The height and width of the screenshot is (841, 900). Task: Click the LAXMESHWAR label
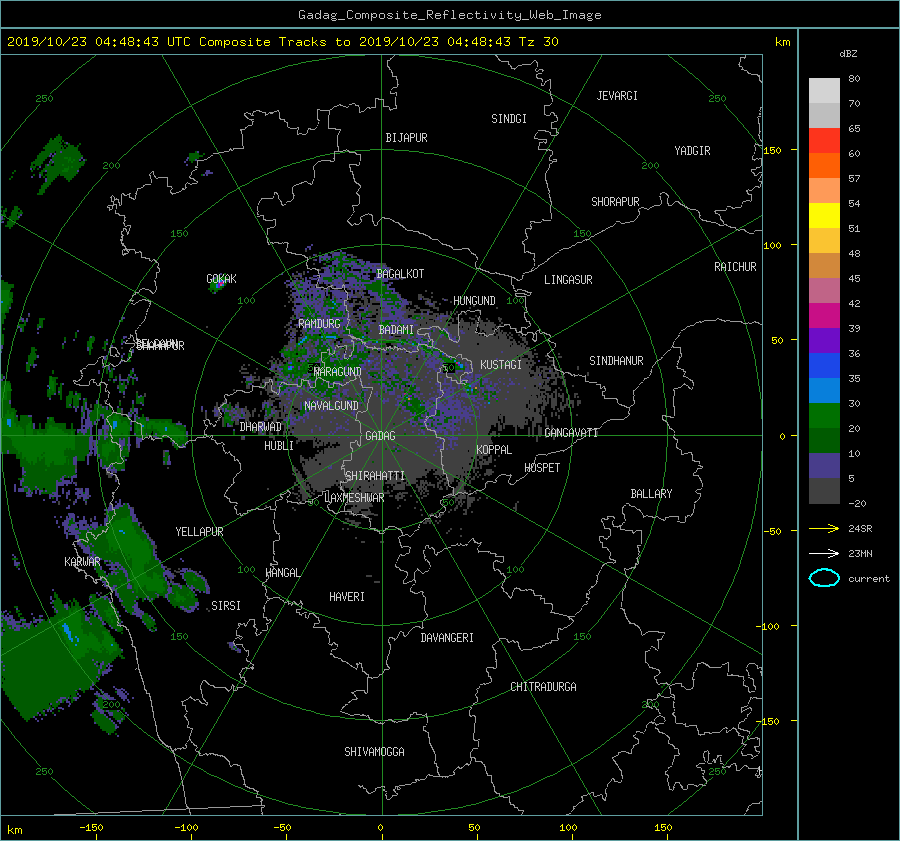pyautogui.click(x=354, y=498)
